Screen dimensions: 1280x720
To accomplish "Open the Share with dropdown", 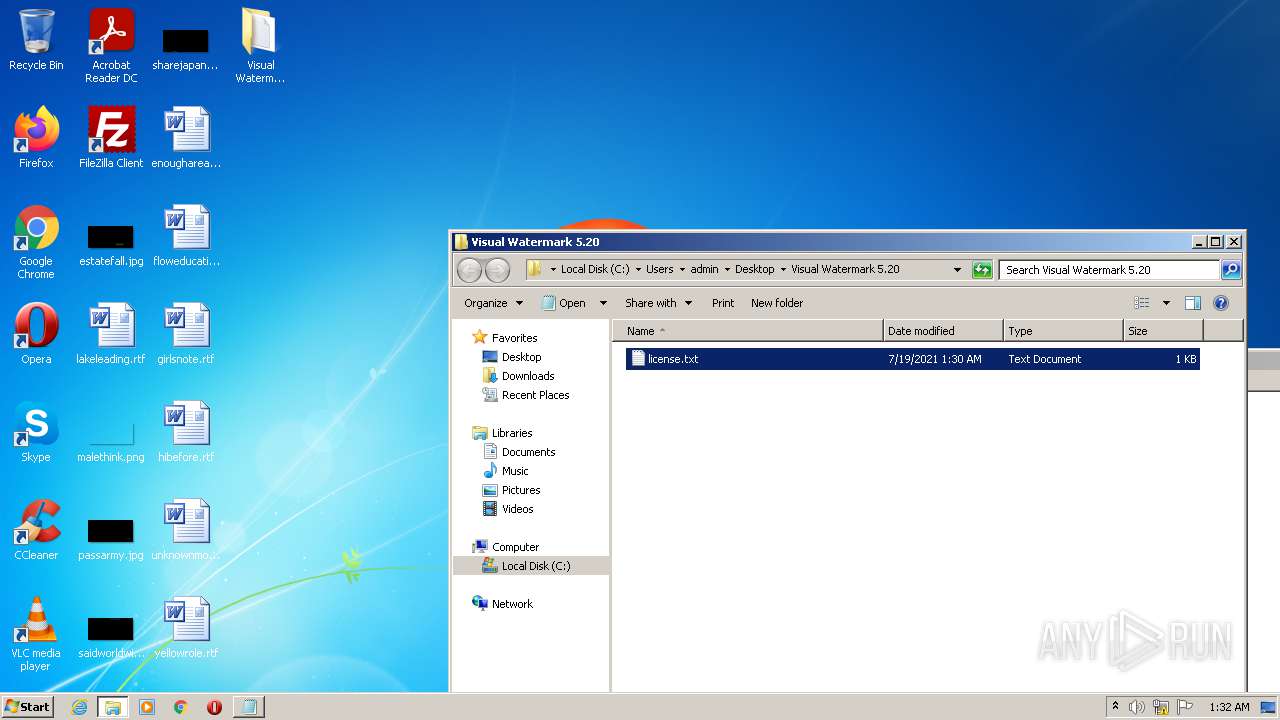I will 658,303.
